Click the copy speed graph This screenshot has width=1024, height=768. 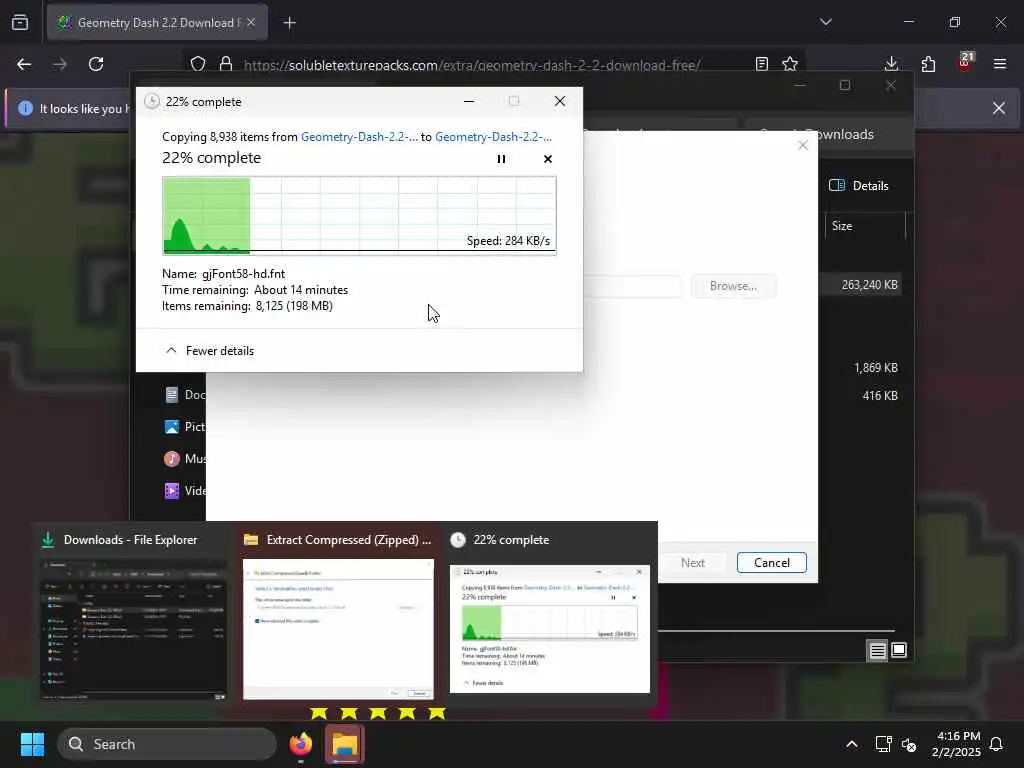click(359, 216)
